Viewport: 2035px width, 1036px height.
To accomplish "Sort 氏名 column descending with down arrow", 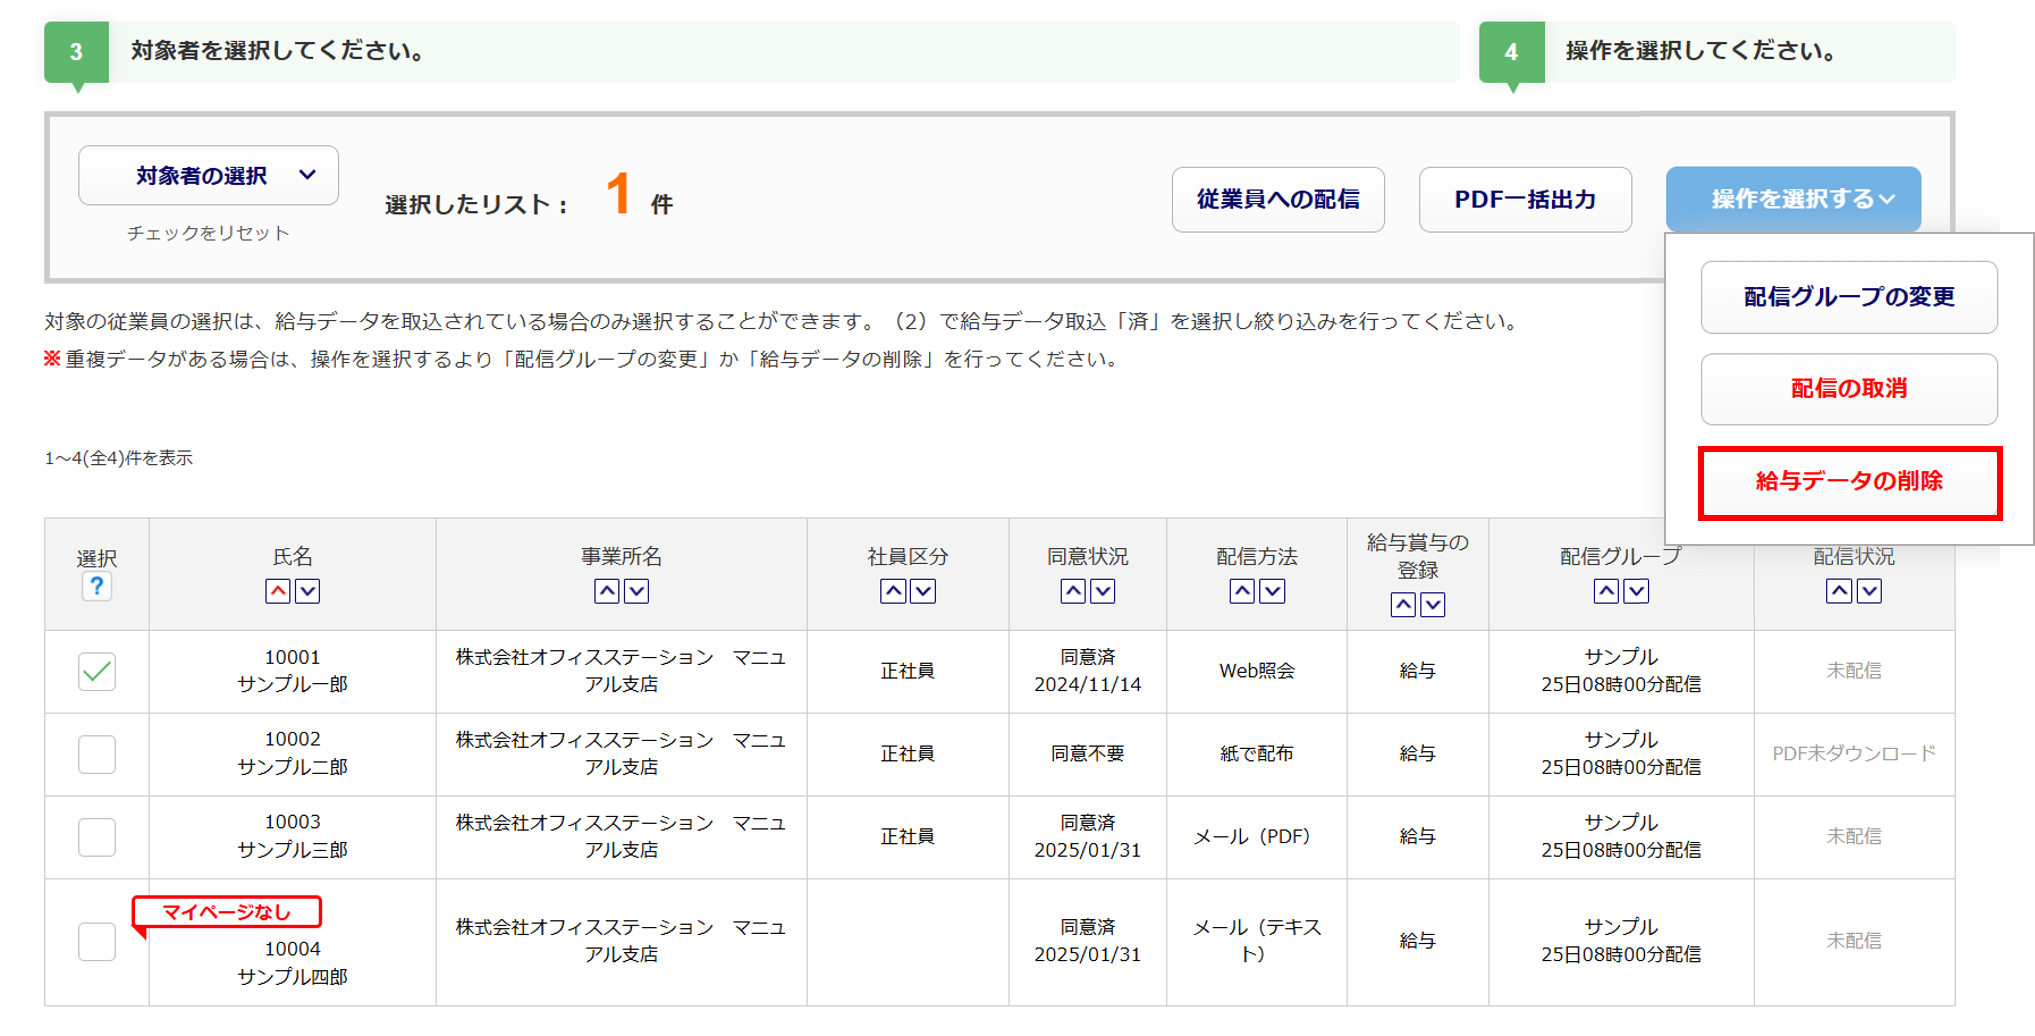I will (308, 591).
